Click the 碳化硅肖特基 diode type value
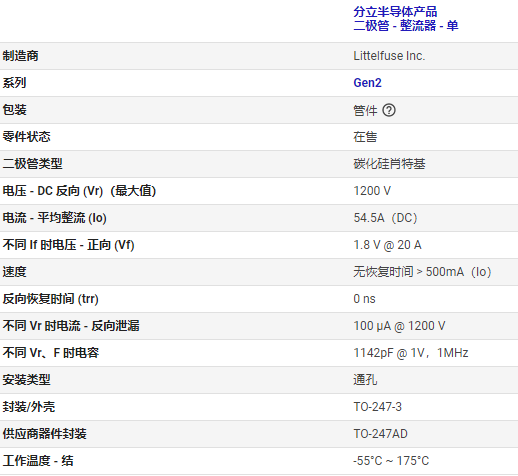Screen dimensions: 518x476 [389, 164]
